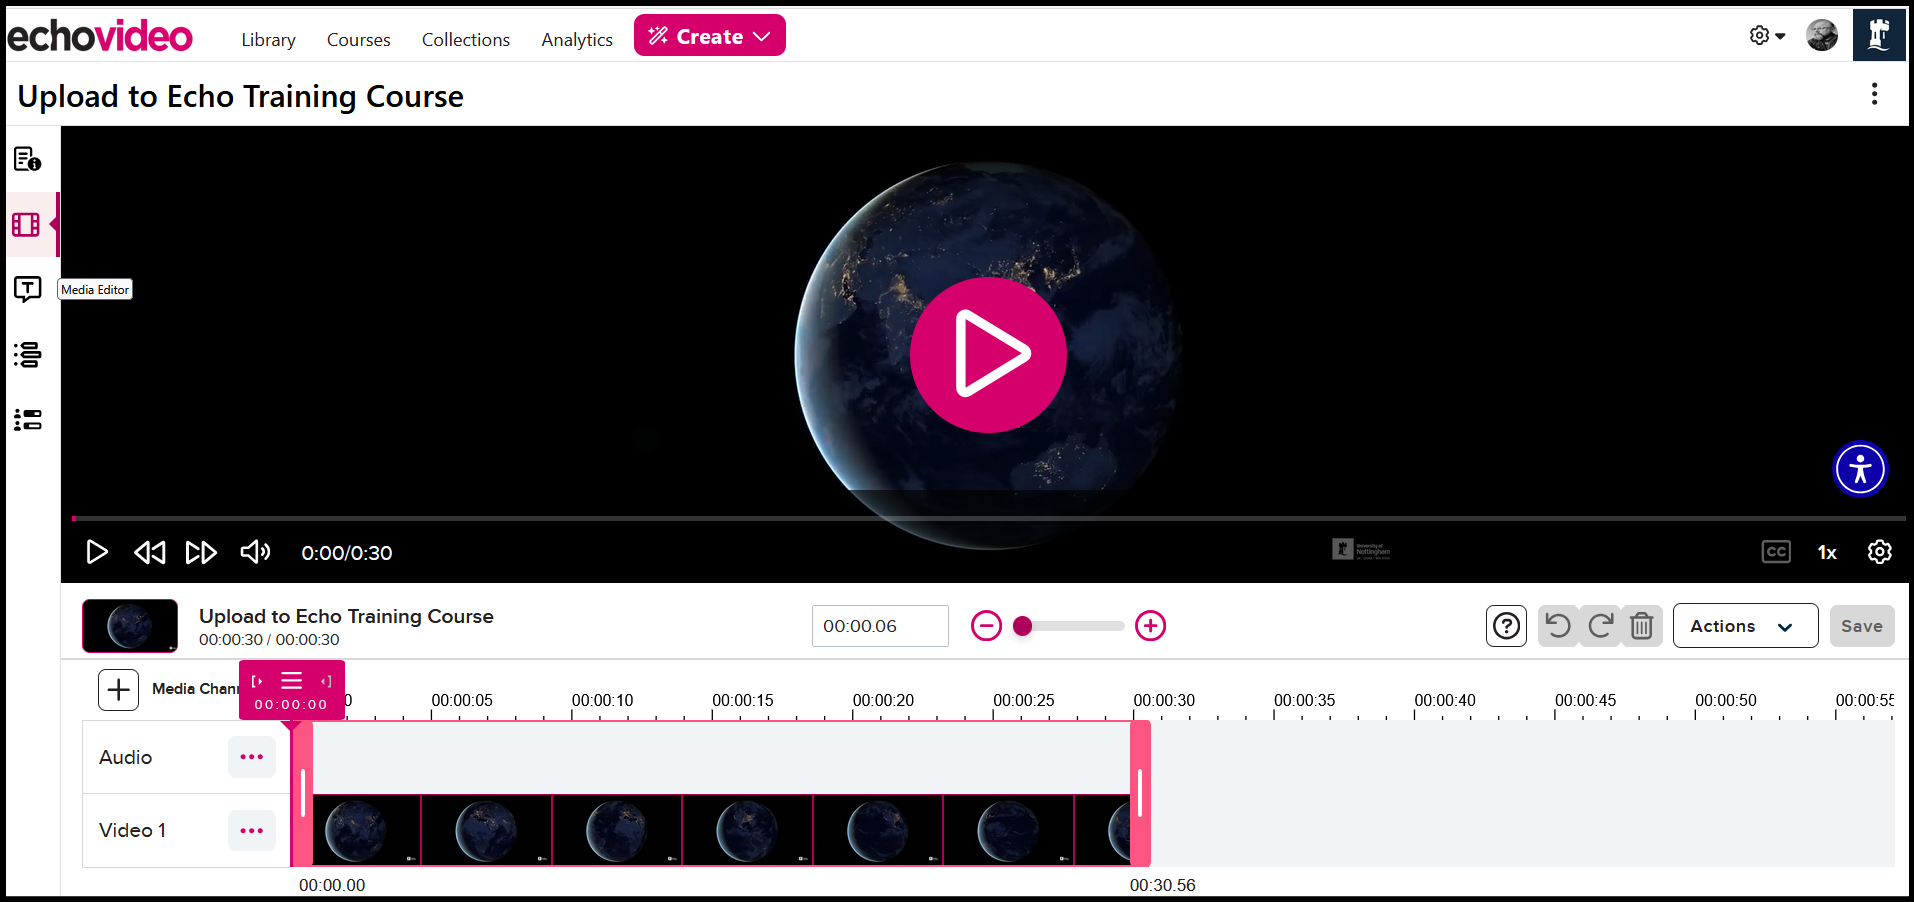
Task: Click the timeline zoom slider handle
Action: click(1022, 626)
